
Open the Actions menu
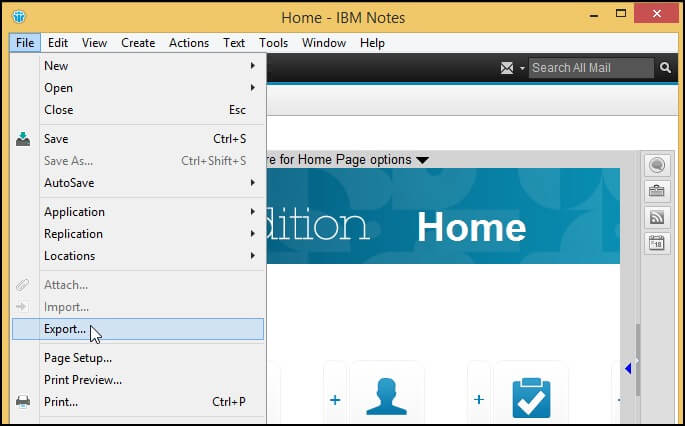coord(189,43)
